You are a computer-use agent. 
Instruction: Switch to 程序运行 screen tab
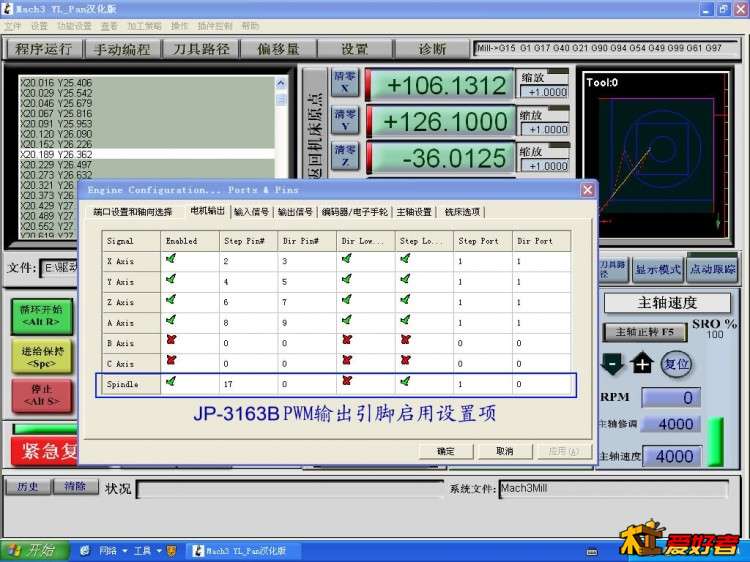coord(43,49)
